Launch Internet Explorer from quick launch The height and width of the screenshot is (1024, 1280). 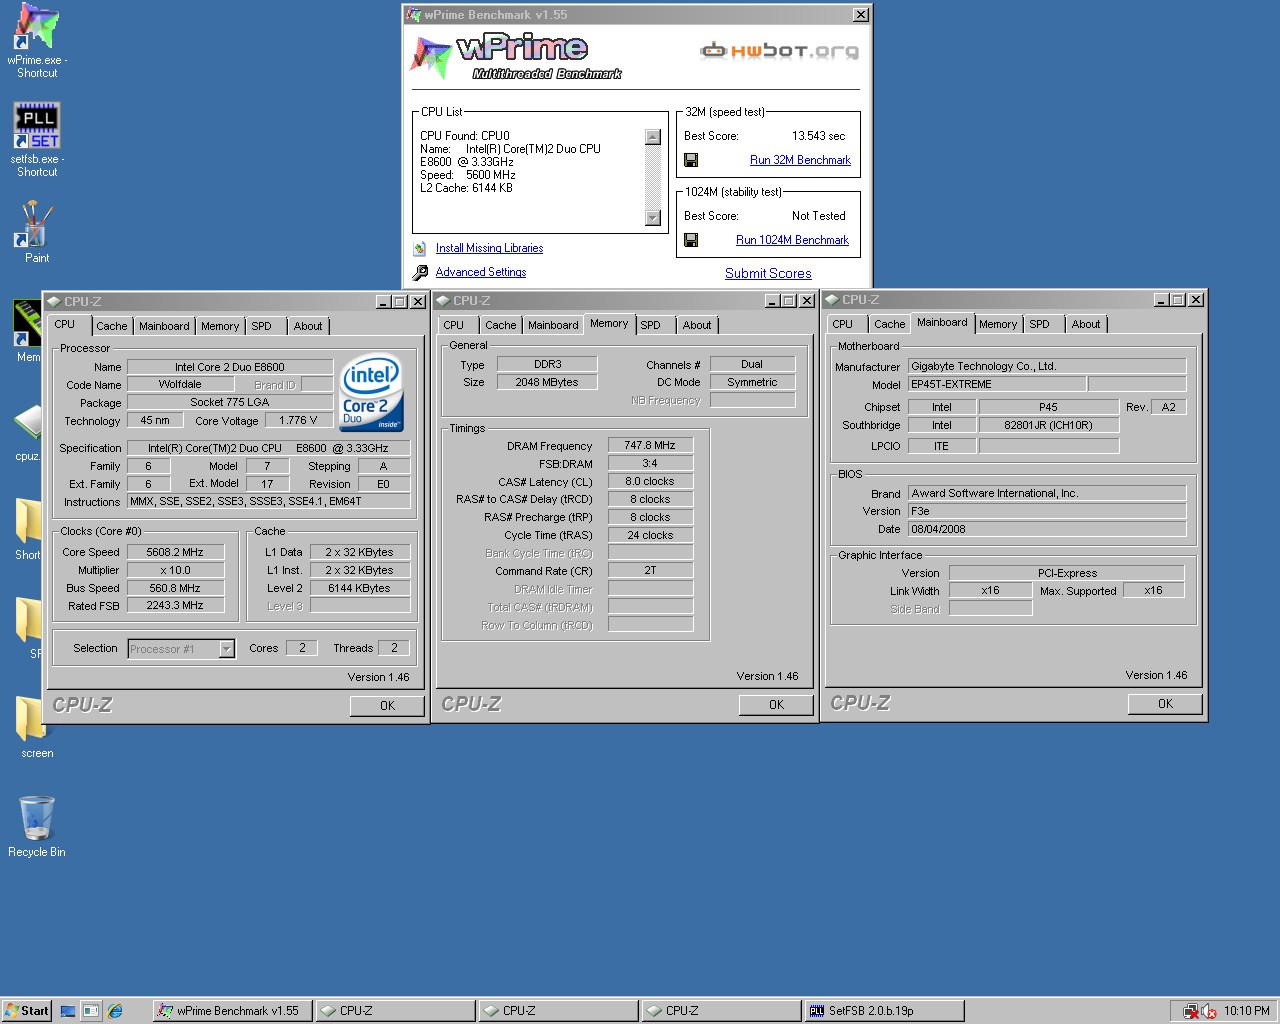pos(115,1011)
